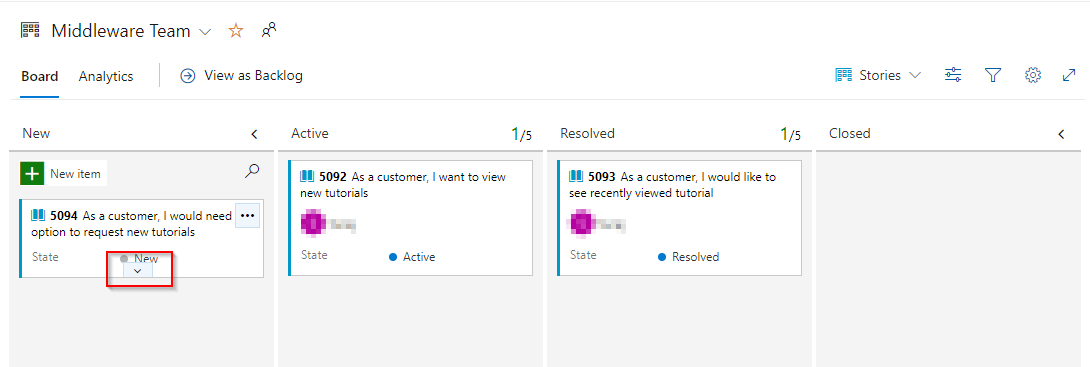
Task: Collapse the Closed column with chevron
Action: pyautogui.click(x=1061, y=133)
